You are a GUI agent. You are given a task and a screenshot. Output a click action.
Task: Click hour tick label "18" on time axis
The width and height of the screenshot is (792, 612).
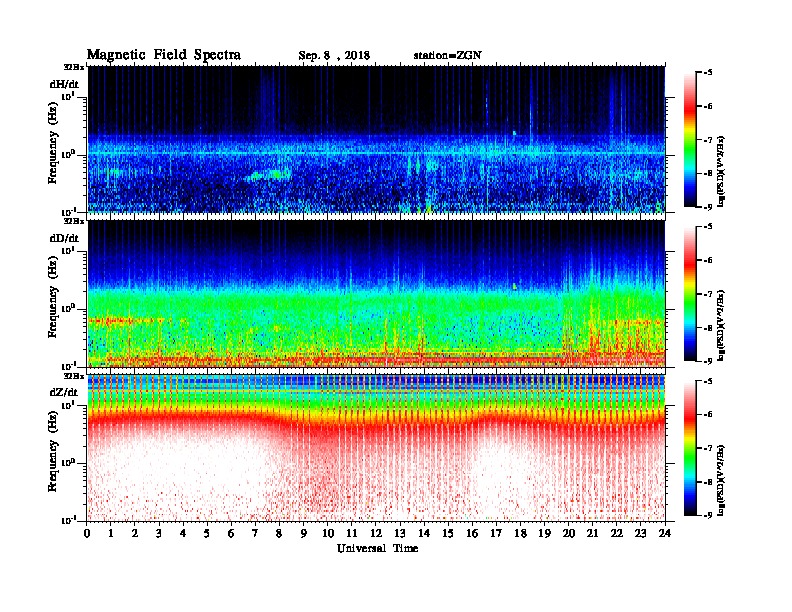tap(520, 534)
